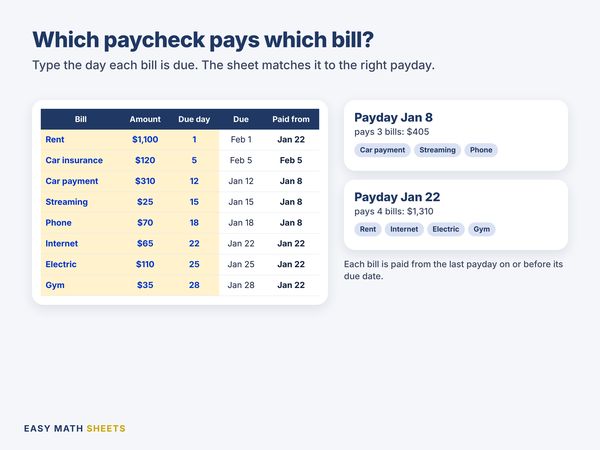Click 'pays 4 bills: $1,310' summary
Image resolution: width=600 pixels, height=450 pixels.
pos(394,212)
